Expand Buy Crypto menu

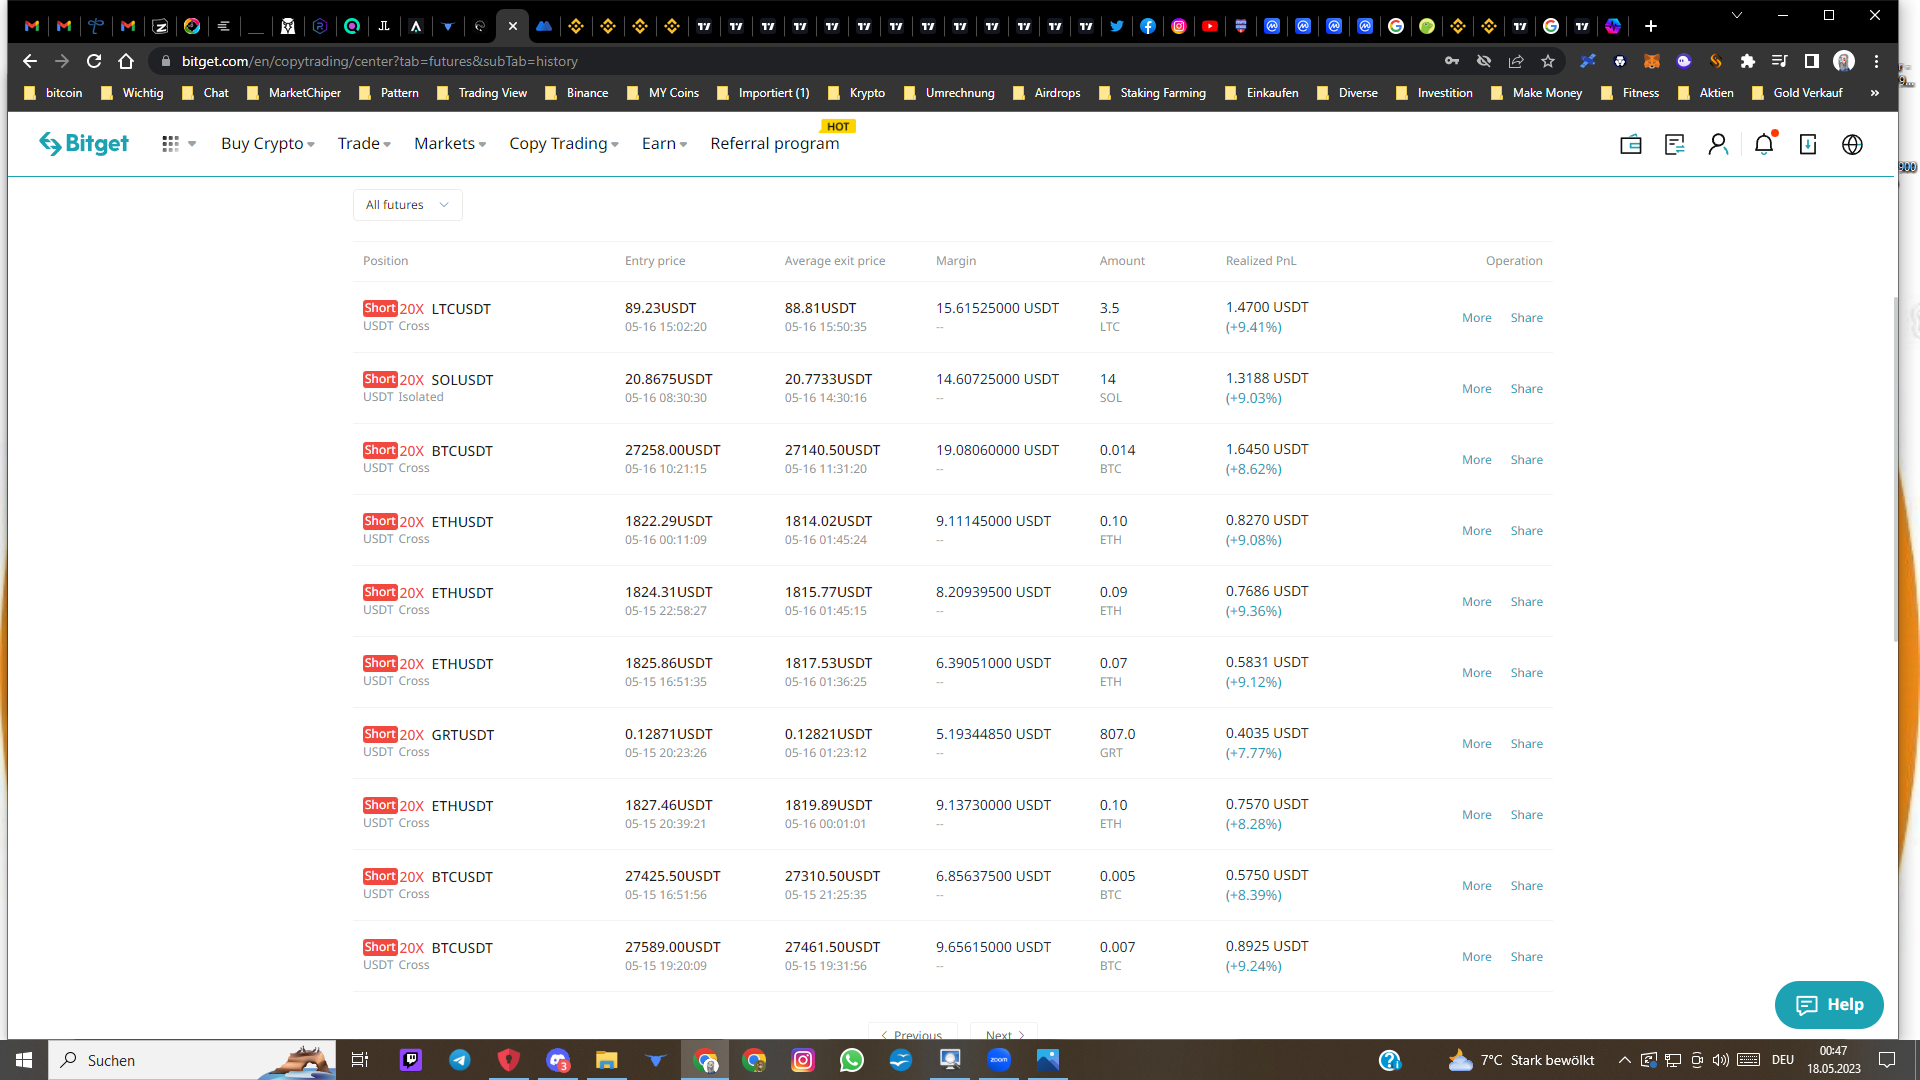[x=267, y=144]
